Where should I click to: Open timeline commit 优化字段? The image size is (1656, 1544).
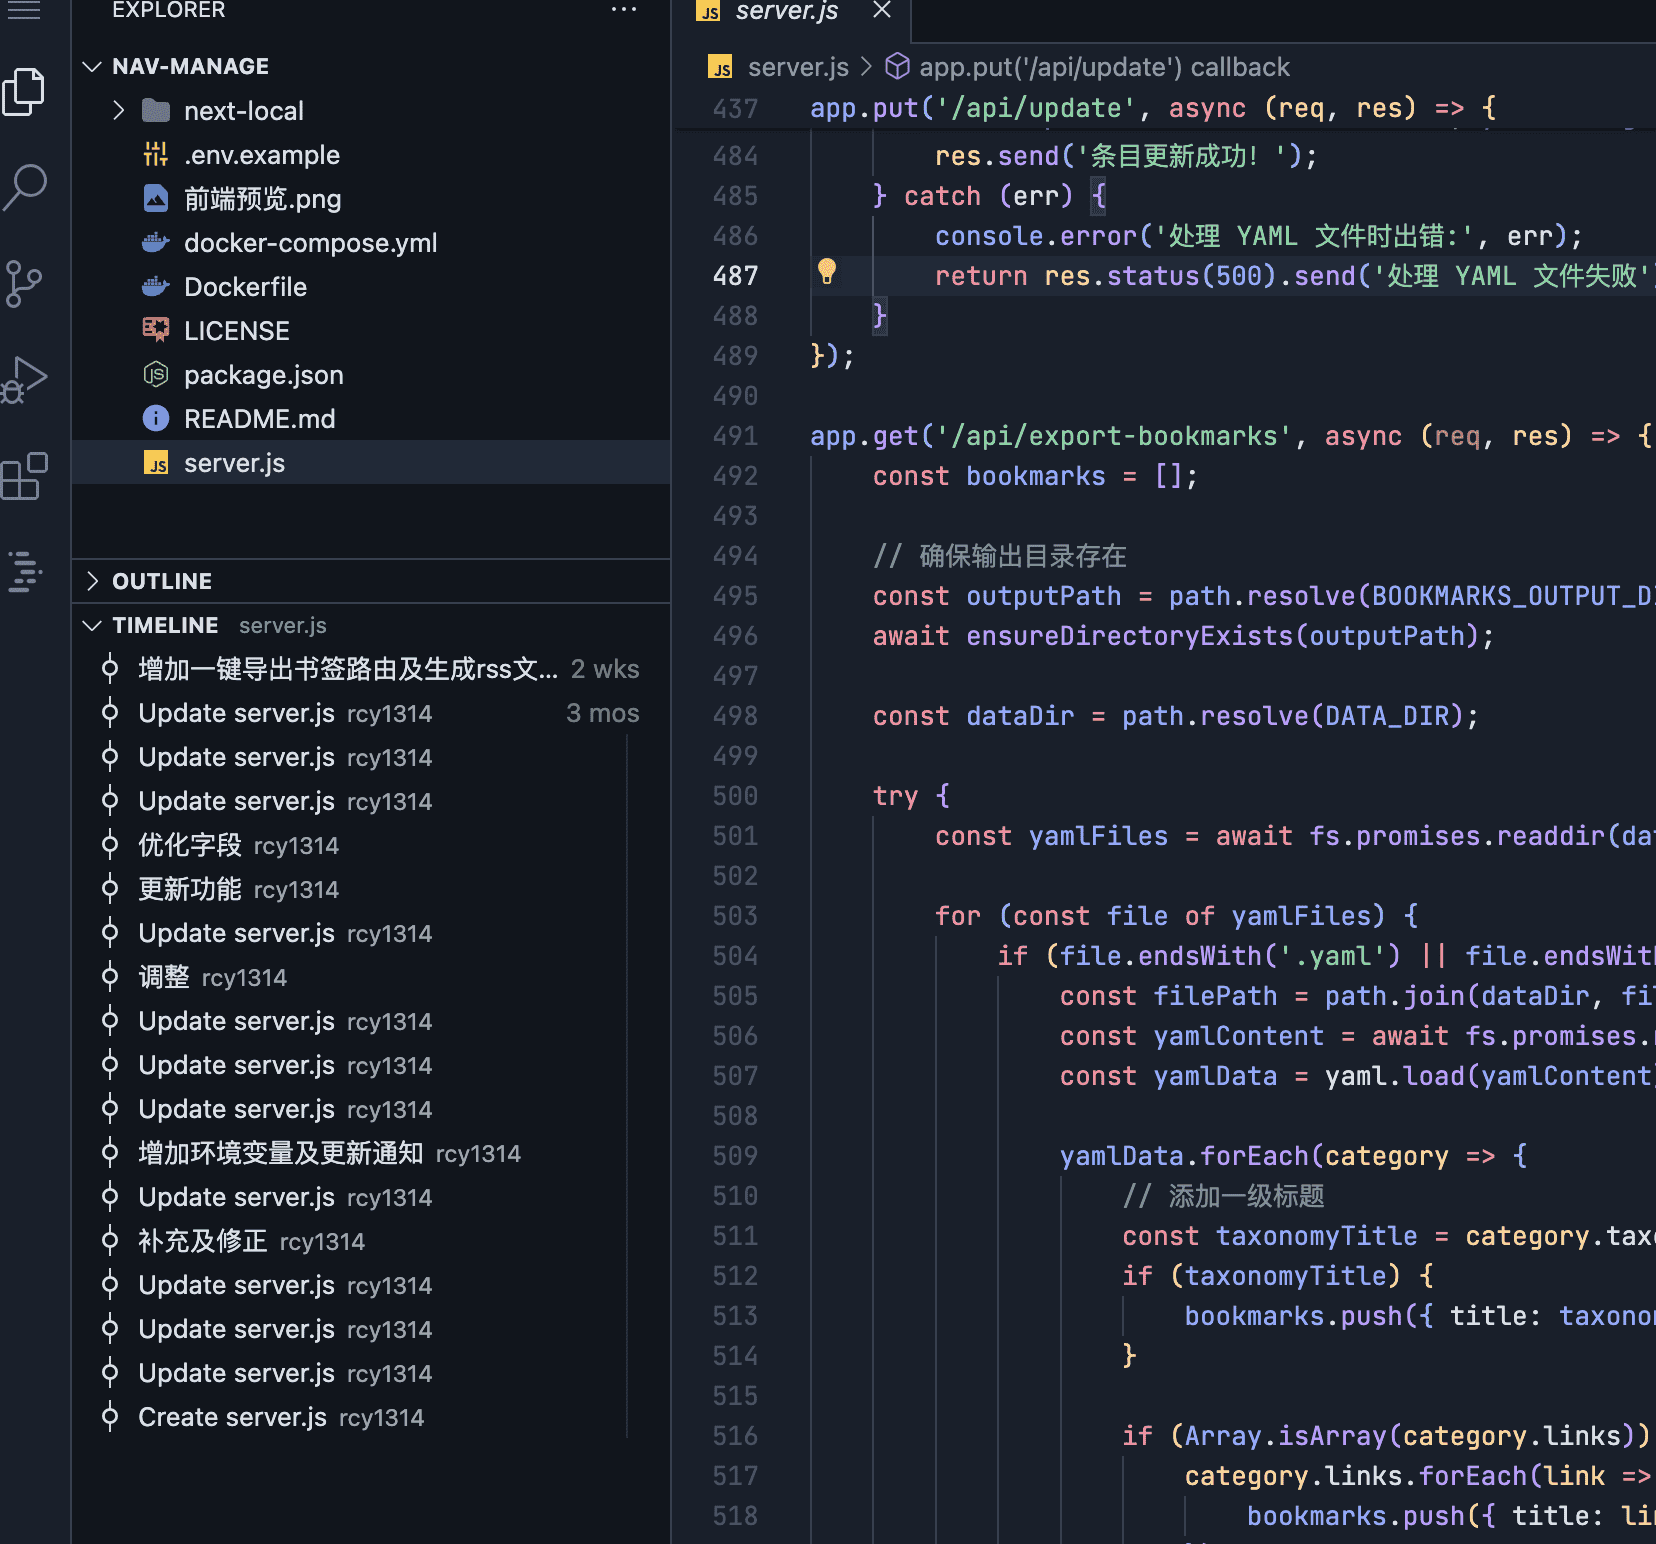coord(371,844)
